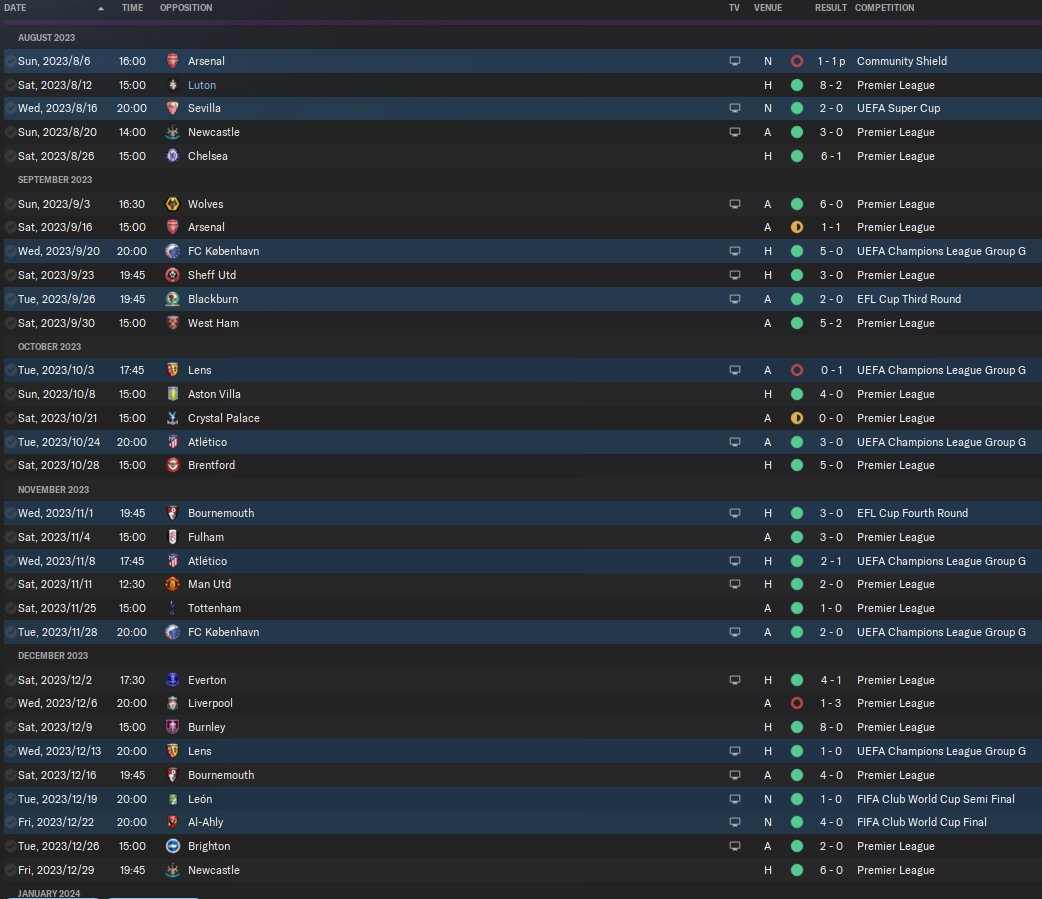1042x899 pixels.
Task: Click the Sevilla club badge icon
Action: tap(172, 108)
